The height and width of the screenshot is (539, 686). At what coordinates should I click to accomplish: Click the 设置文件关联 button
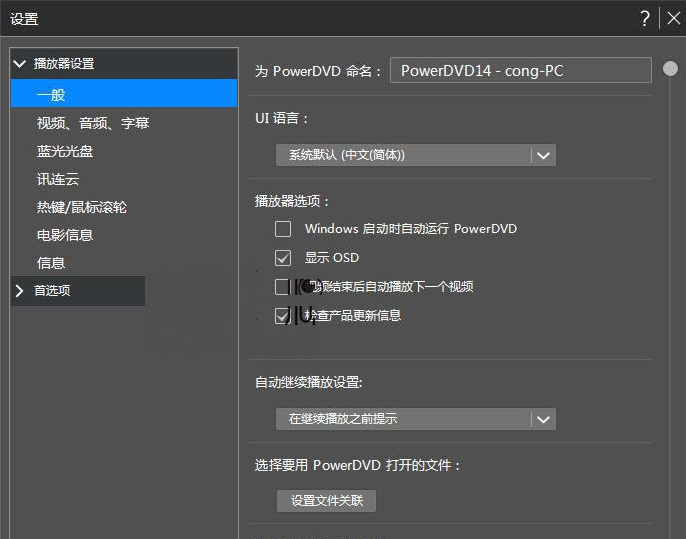pos(326,500)
